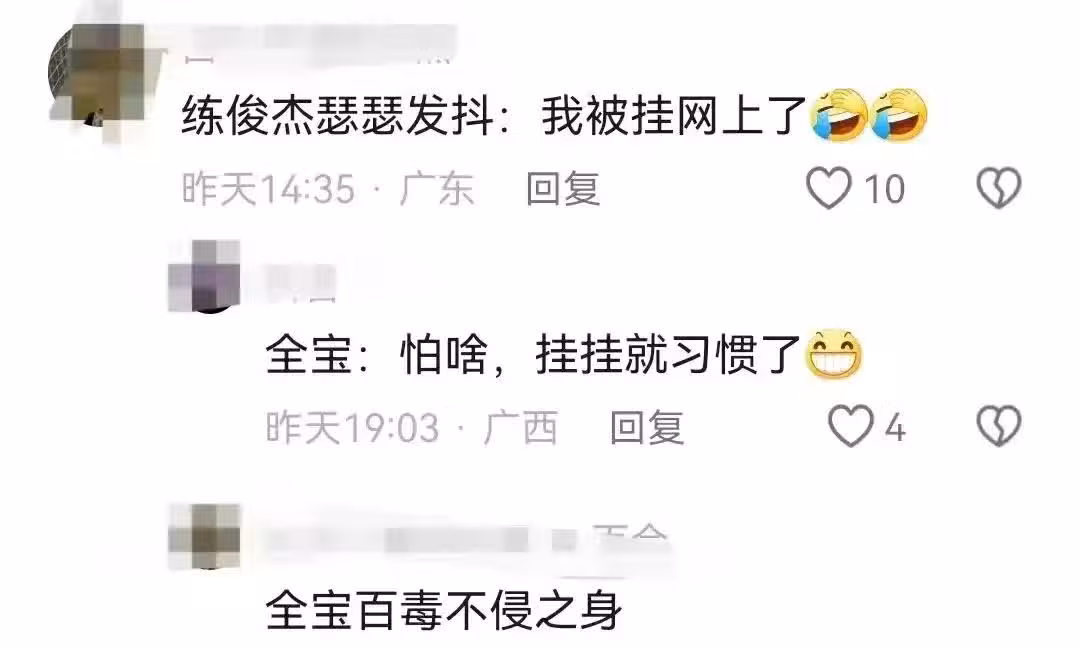Click timestamp 昨天19:03 · 广西
The width and height of the screenshot is (1080, 648).
[x=412, y=427]
